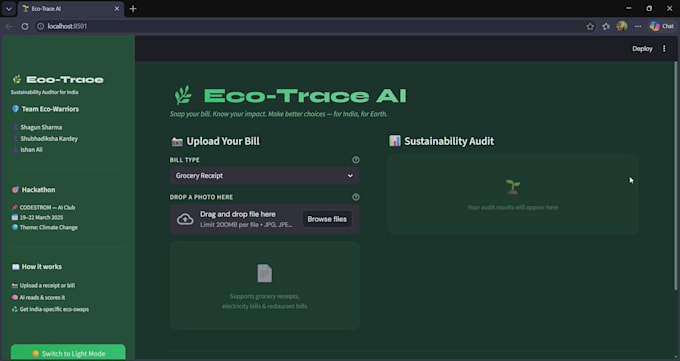Click the bar chart icon beside Sustainability Audit
Screen dimensions: 680x361
click(395, 141)
